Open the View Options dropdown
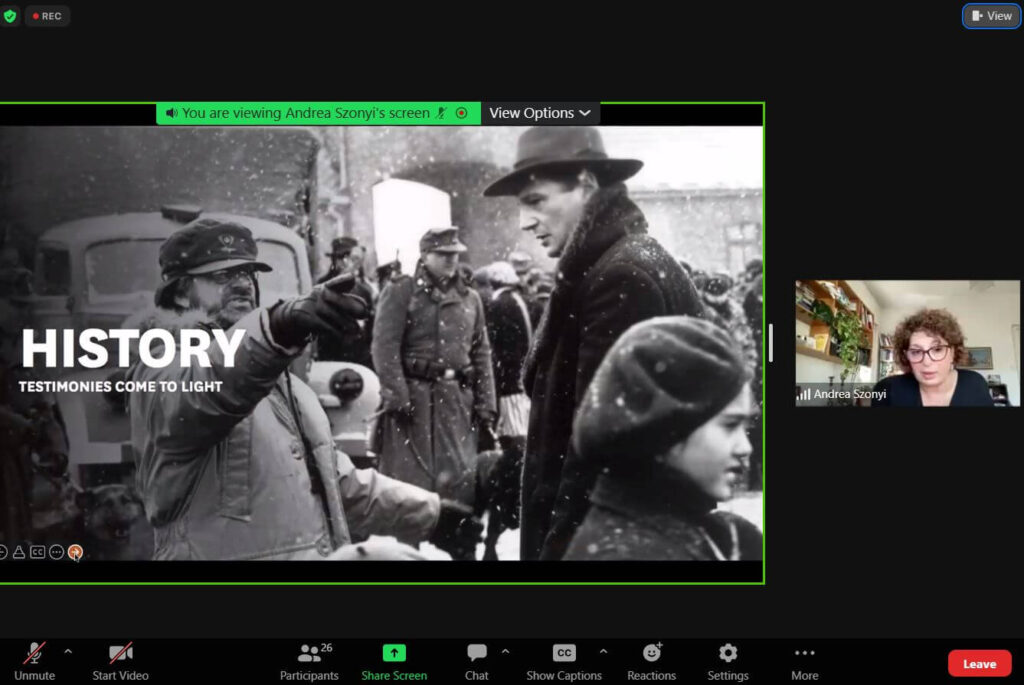1024x685 pixels. (x=540, y=113)
